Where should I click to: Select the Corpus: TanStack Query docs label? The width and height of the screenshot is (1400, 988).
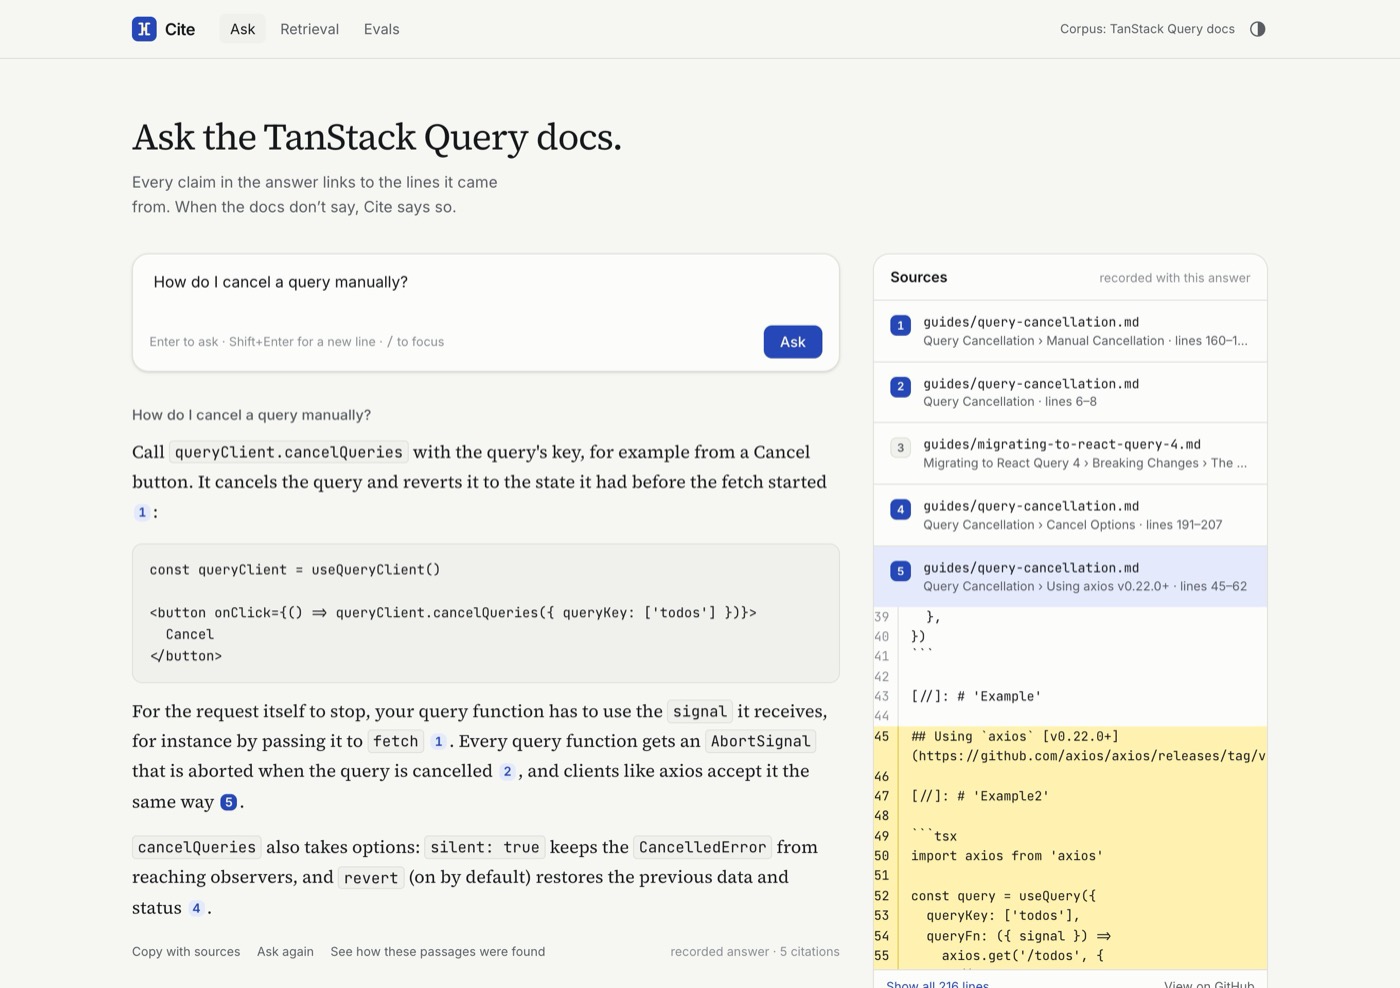click(x=1147, y=29)
